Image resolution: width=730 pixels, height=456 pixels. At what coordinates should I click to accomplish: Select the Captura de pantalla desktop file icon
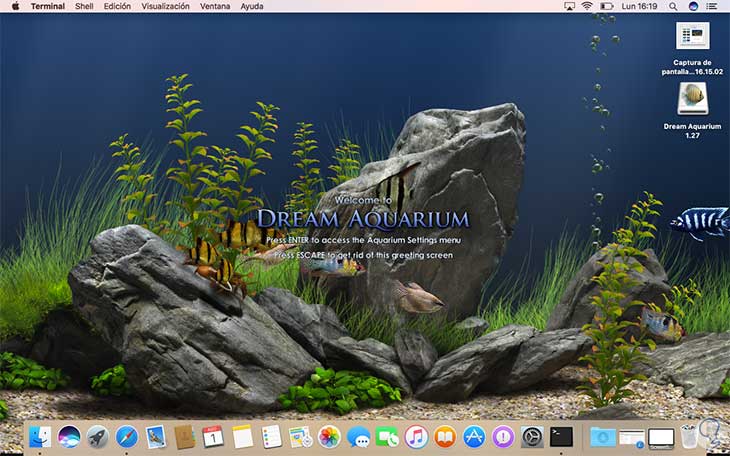(x=693, y=35)
